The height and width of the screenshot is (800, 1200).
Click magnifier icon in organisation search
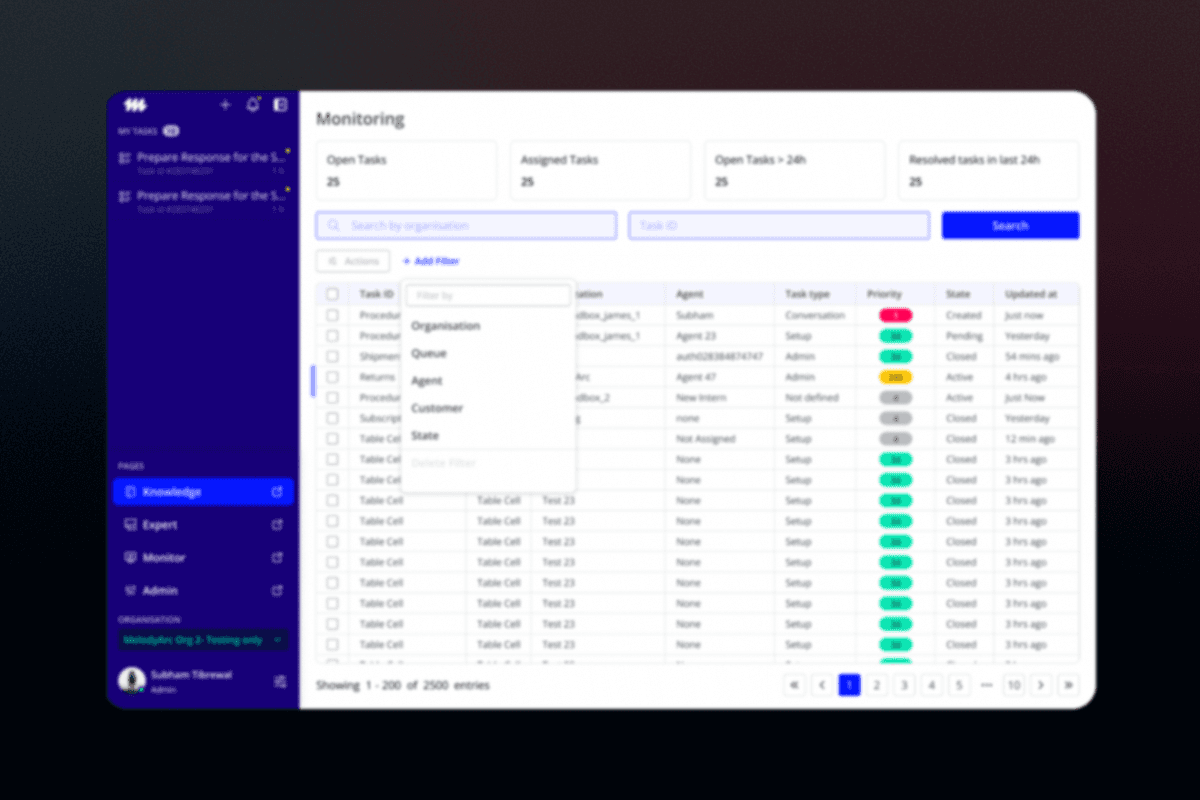coord(334,226)
